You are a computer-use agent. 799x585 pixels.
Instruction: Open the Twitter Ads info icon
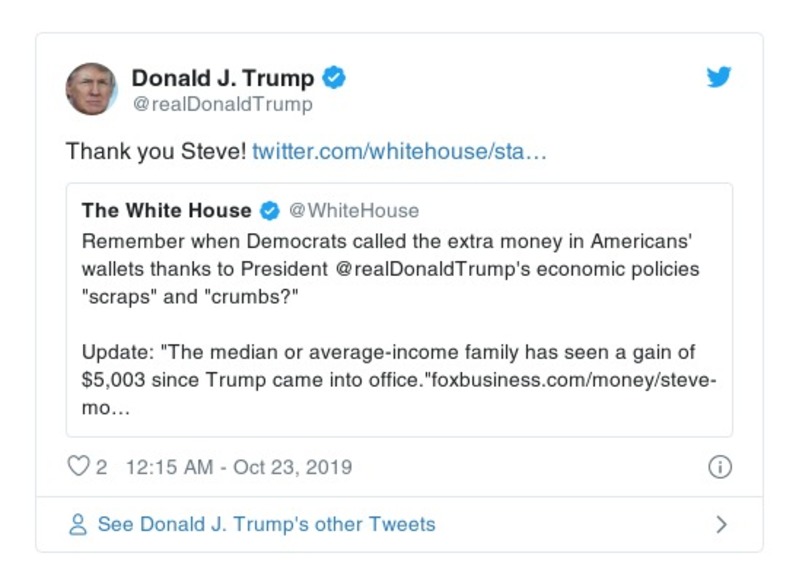719,467
